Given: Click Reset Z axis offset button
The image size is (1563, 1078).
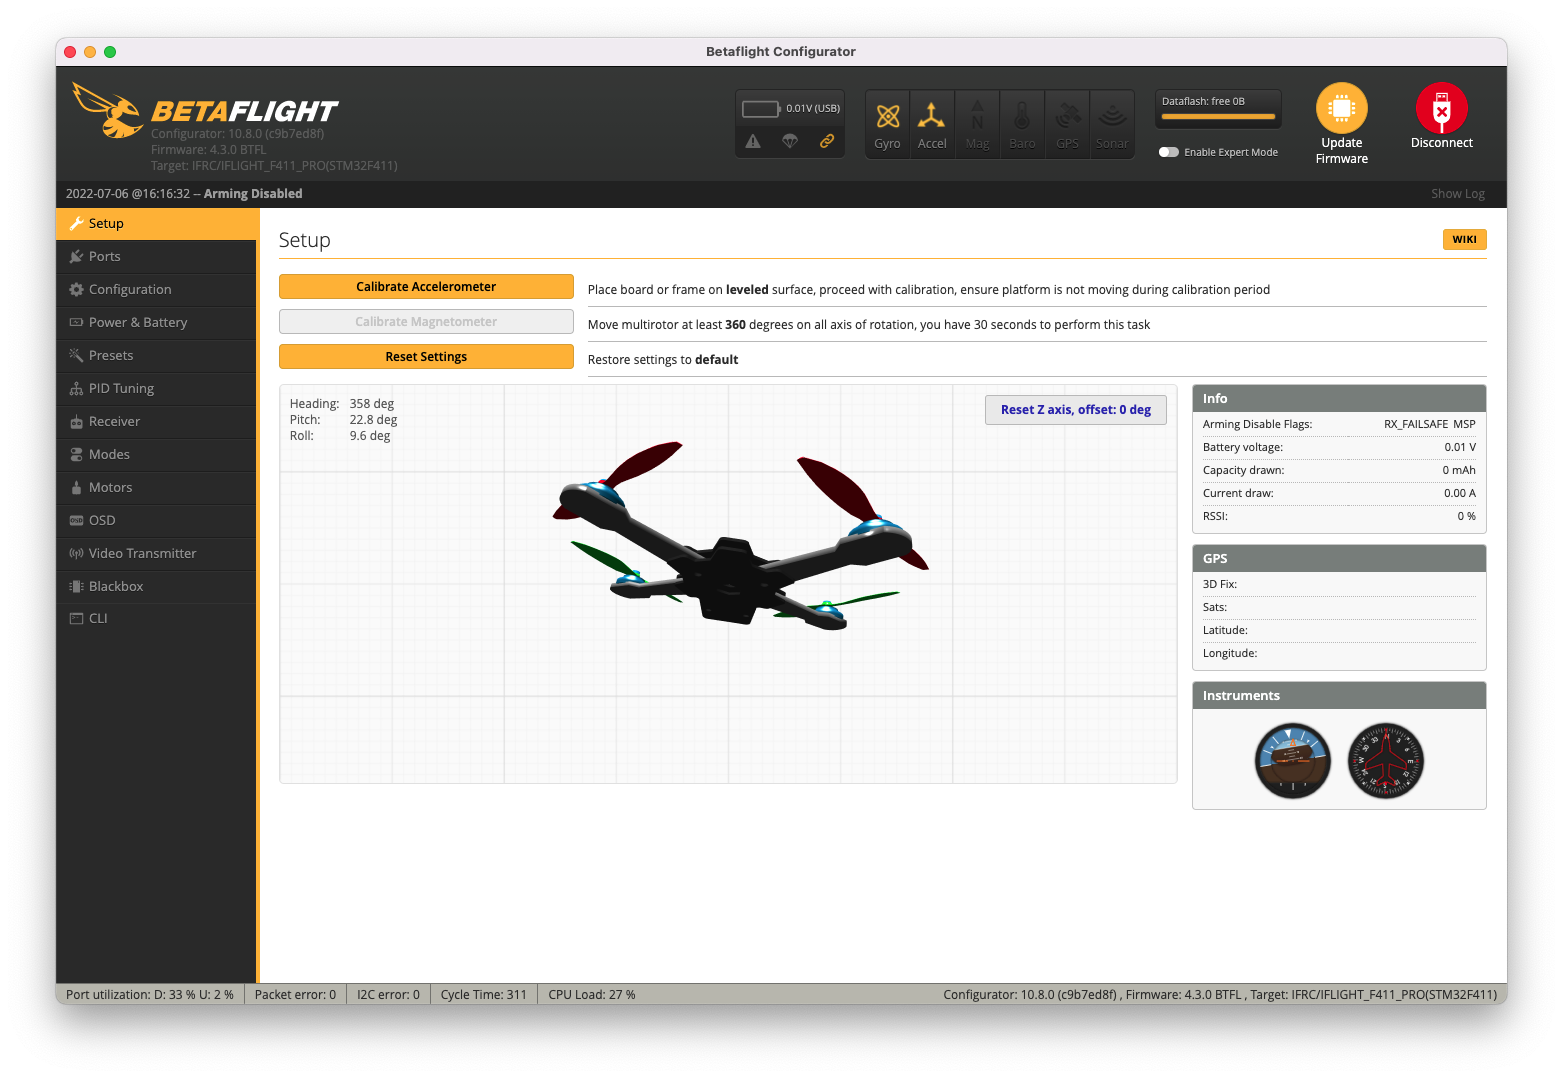Looking at the screenshot, I should (x=1076, y=410).
